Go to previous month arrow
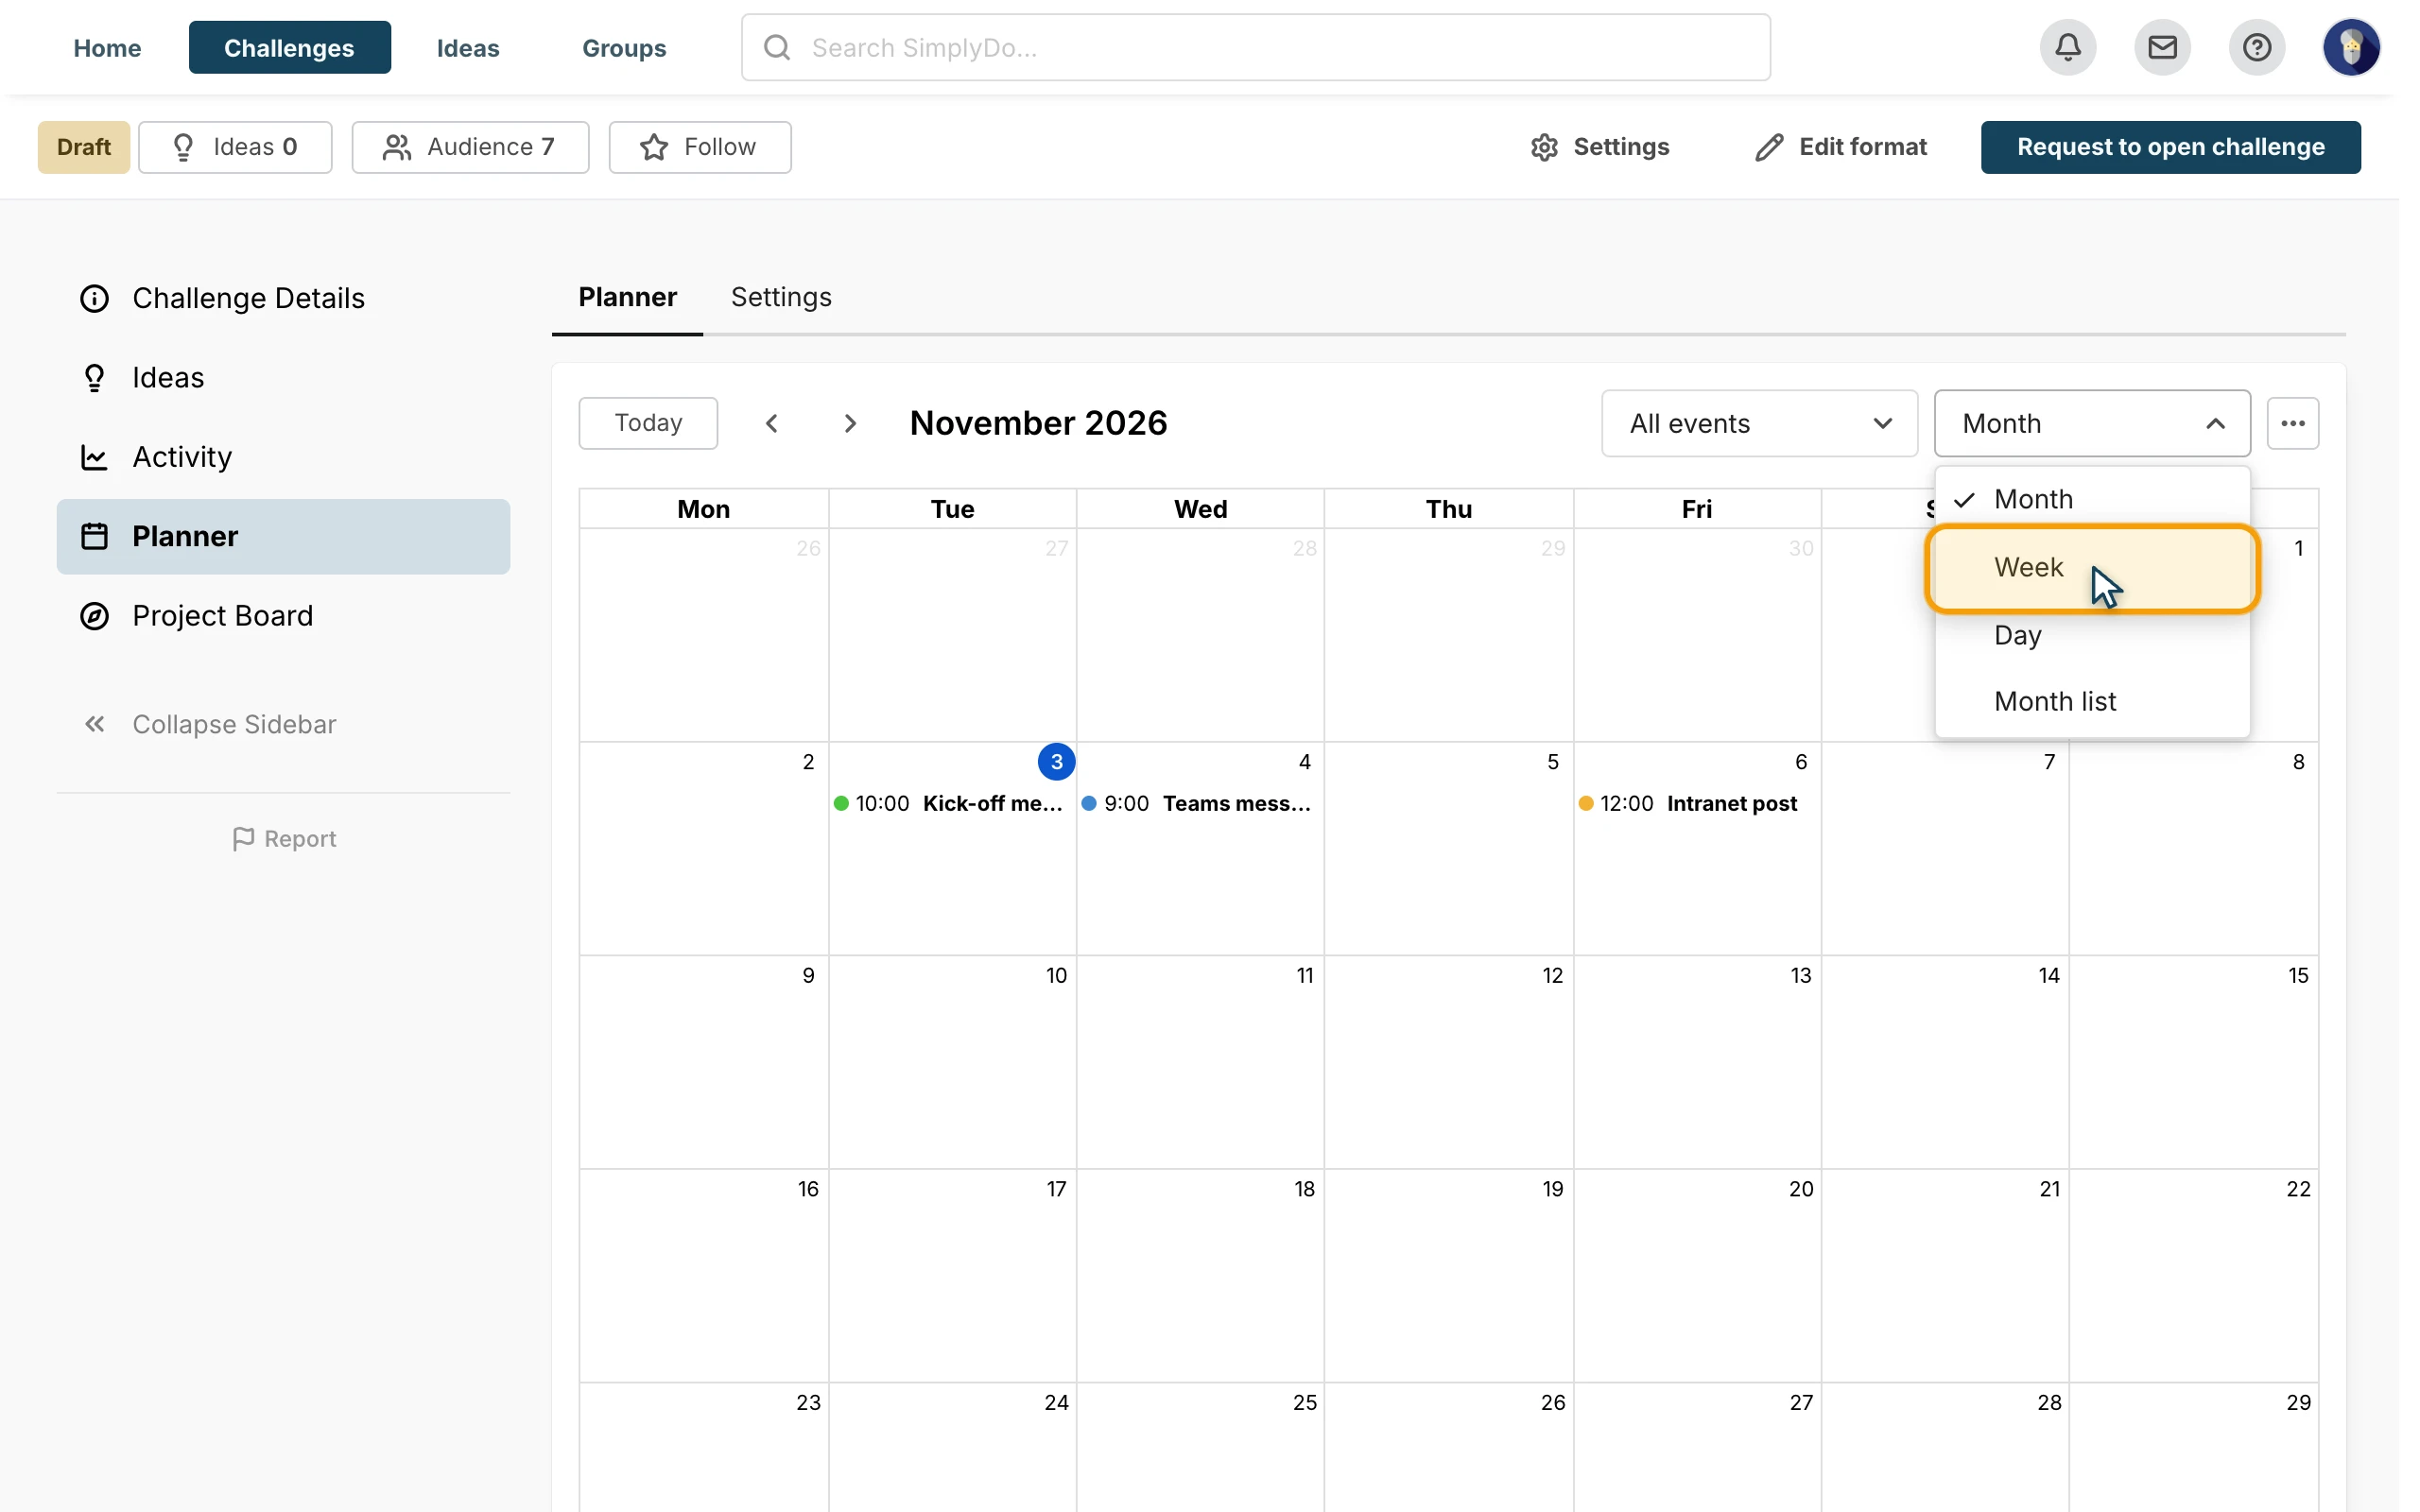2420x1512 pixels. click(772, 423)
